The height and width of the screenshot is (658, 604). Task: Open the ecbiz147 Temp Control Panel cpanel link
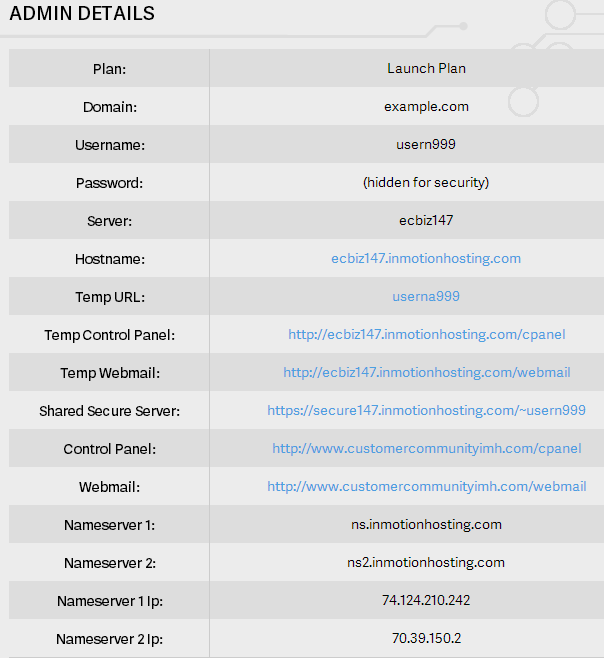pyautogui.click(x=426, y=334)
